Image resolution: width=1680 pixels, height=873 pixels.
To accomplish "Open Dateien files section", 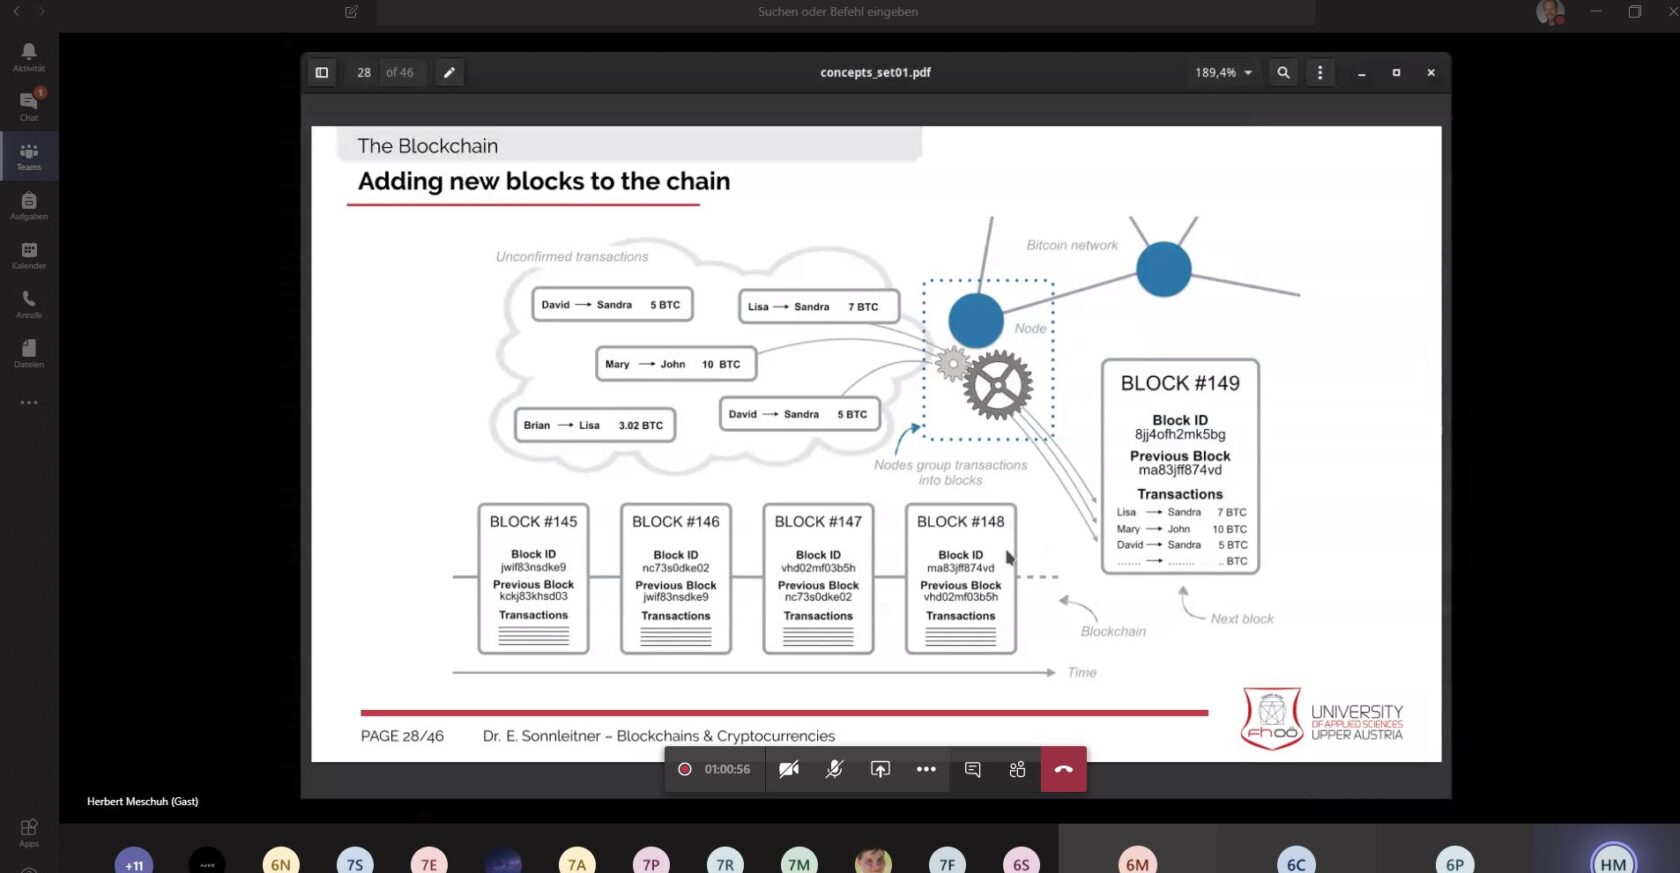I will (29, 352).
